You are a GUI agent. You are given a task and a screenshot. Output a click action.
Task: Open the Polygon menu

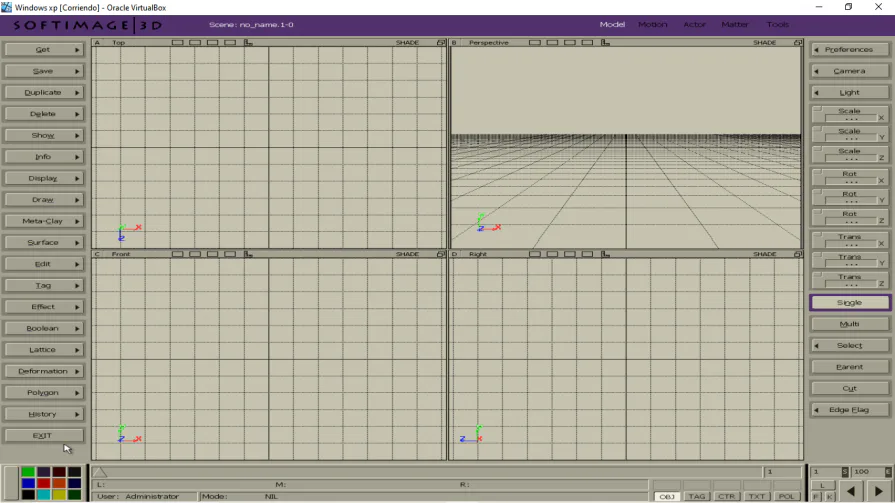pyautogui.click(x=44, y=393)
